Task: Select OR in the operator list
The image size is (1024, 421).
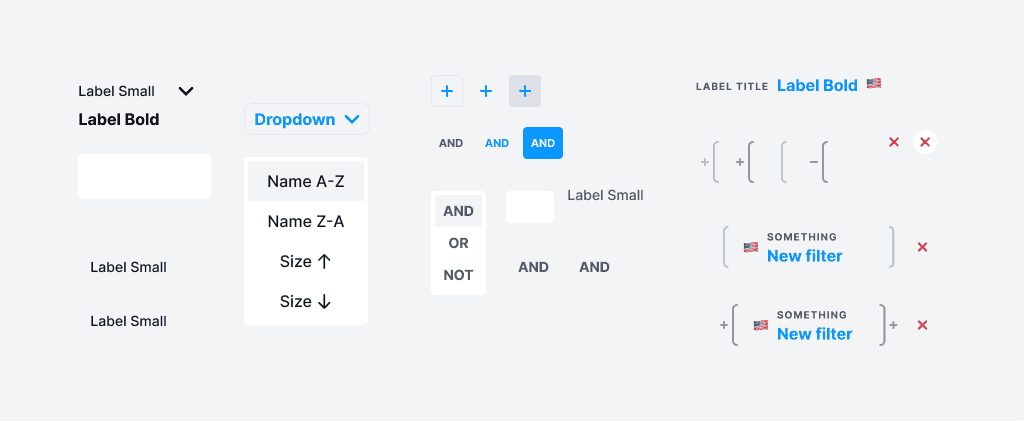Action: [x=458, y=243]
